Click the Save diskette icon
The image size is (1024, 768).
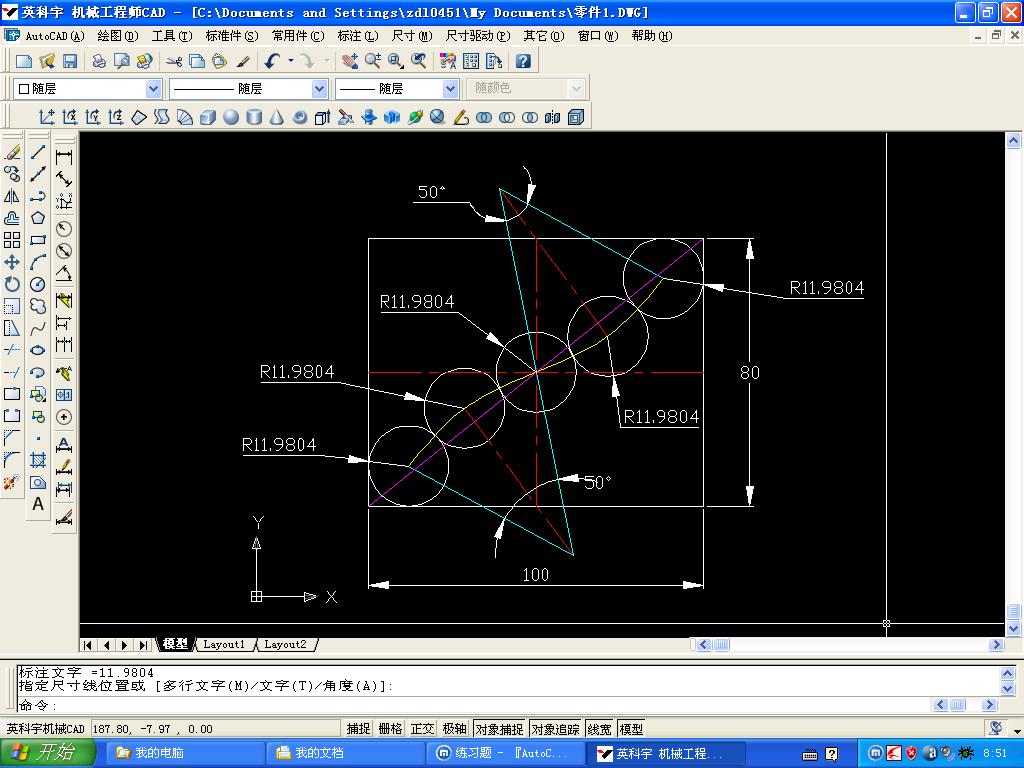(x=70, y=61)
